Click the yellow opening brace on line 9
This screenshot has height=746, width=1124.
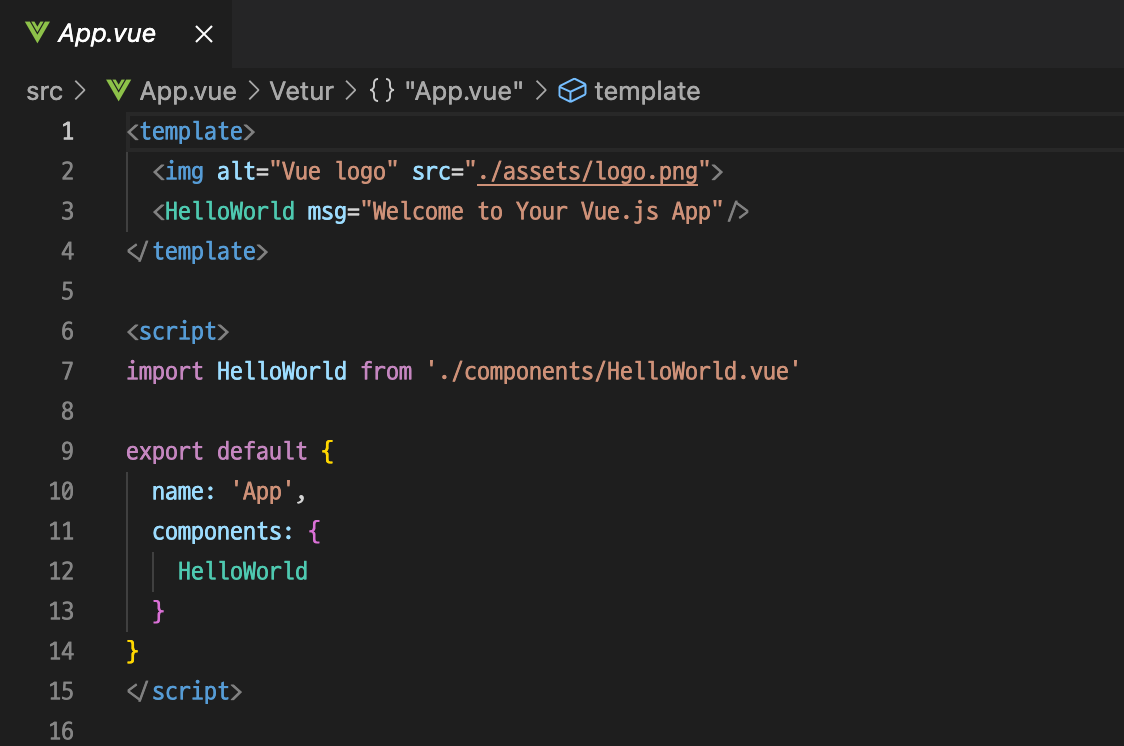328,451
